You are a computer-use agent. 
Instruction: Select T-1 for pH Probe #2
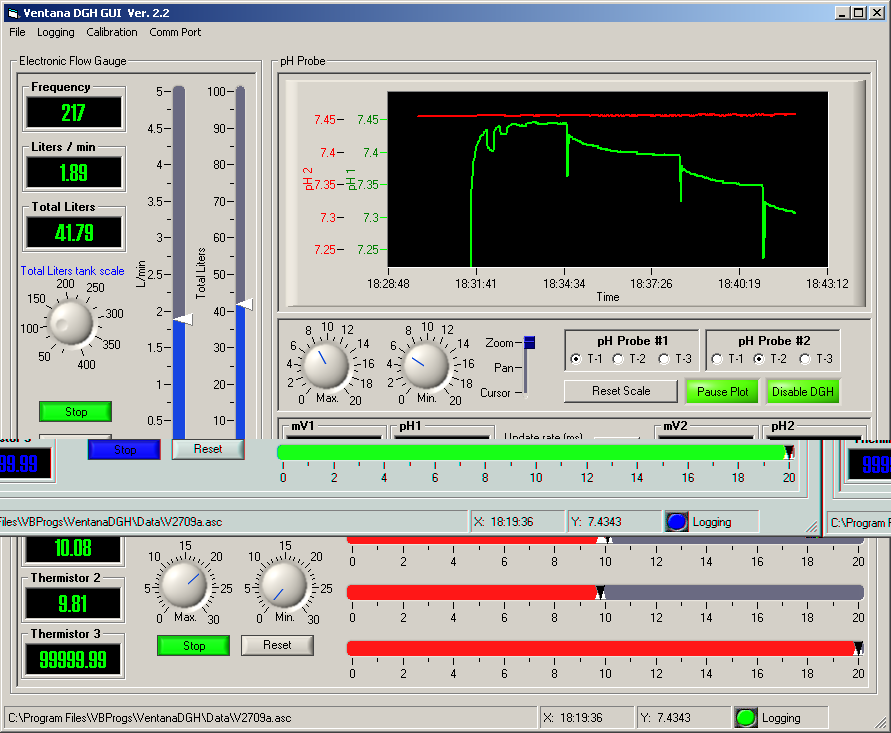coord(717,359)
